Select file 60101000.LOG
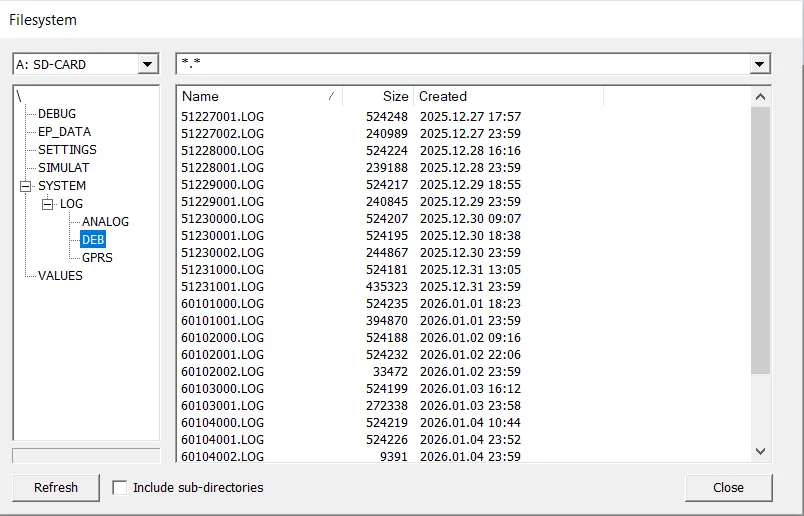 [x=223, y=303]
